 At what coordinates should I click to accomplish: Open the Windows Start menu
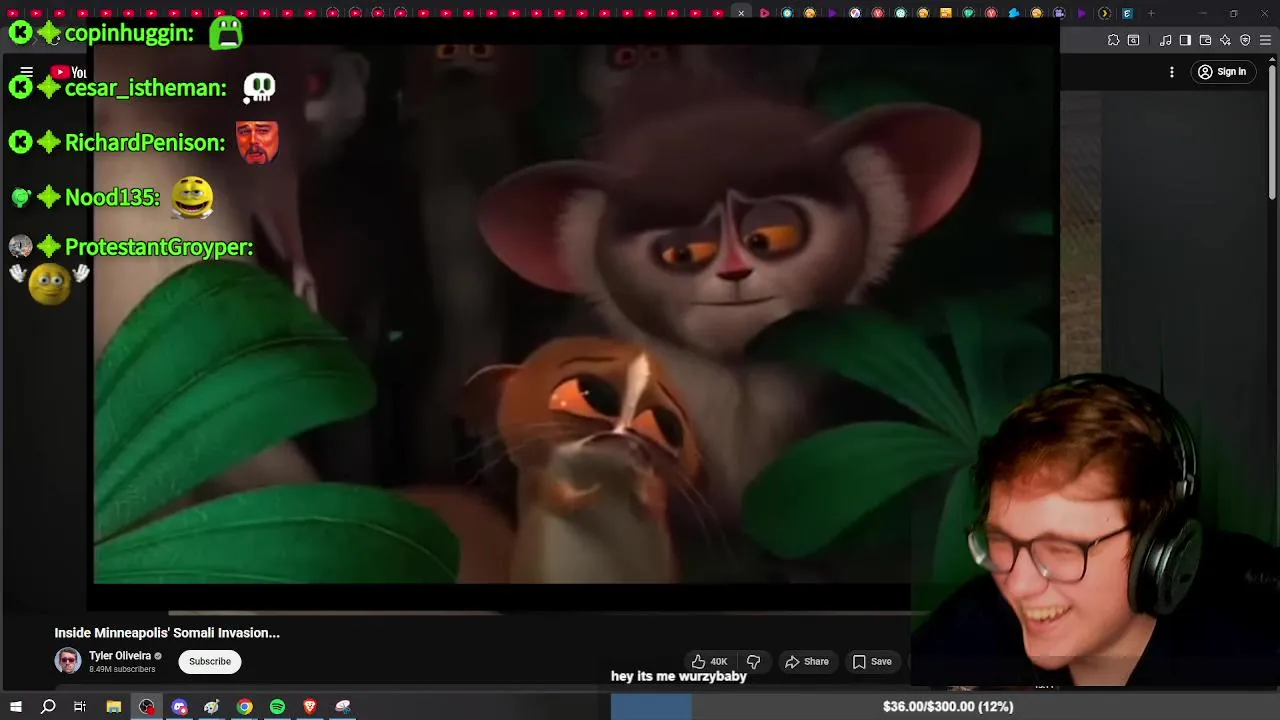coord(16,707)
